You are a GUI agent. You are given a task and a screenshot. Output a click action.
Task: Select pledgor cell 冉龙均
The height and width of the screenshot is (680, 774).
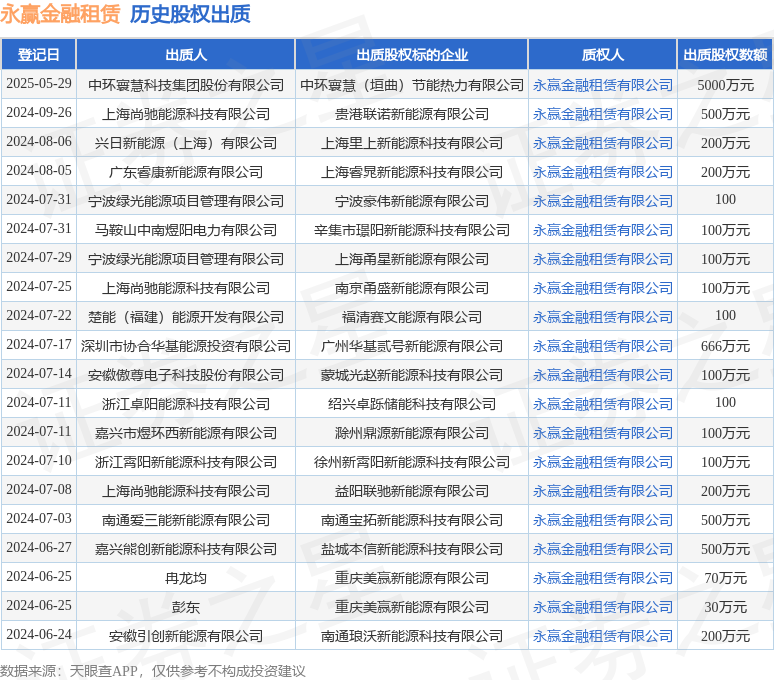pos(186,578)
